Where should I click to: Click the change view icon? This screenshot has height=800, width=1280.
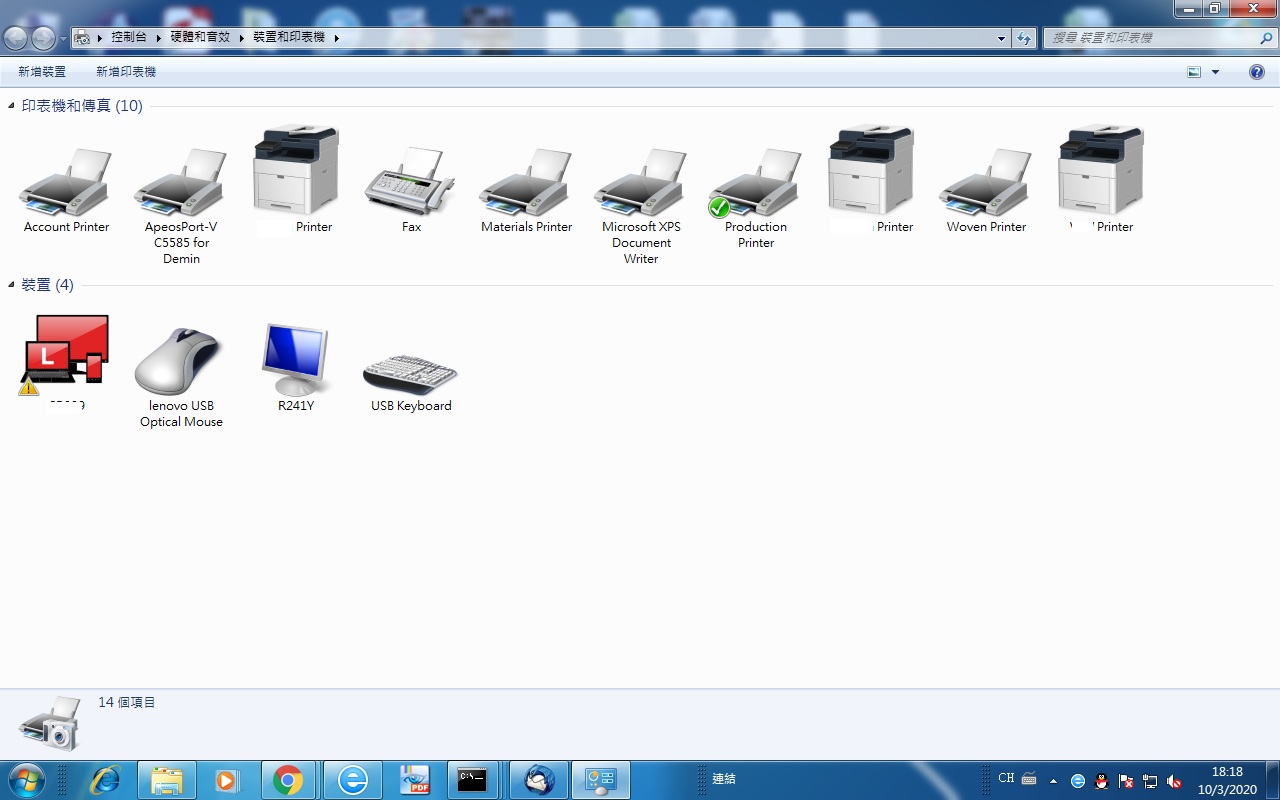(x=1194, y=72)
